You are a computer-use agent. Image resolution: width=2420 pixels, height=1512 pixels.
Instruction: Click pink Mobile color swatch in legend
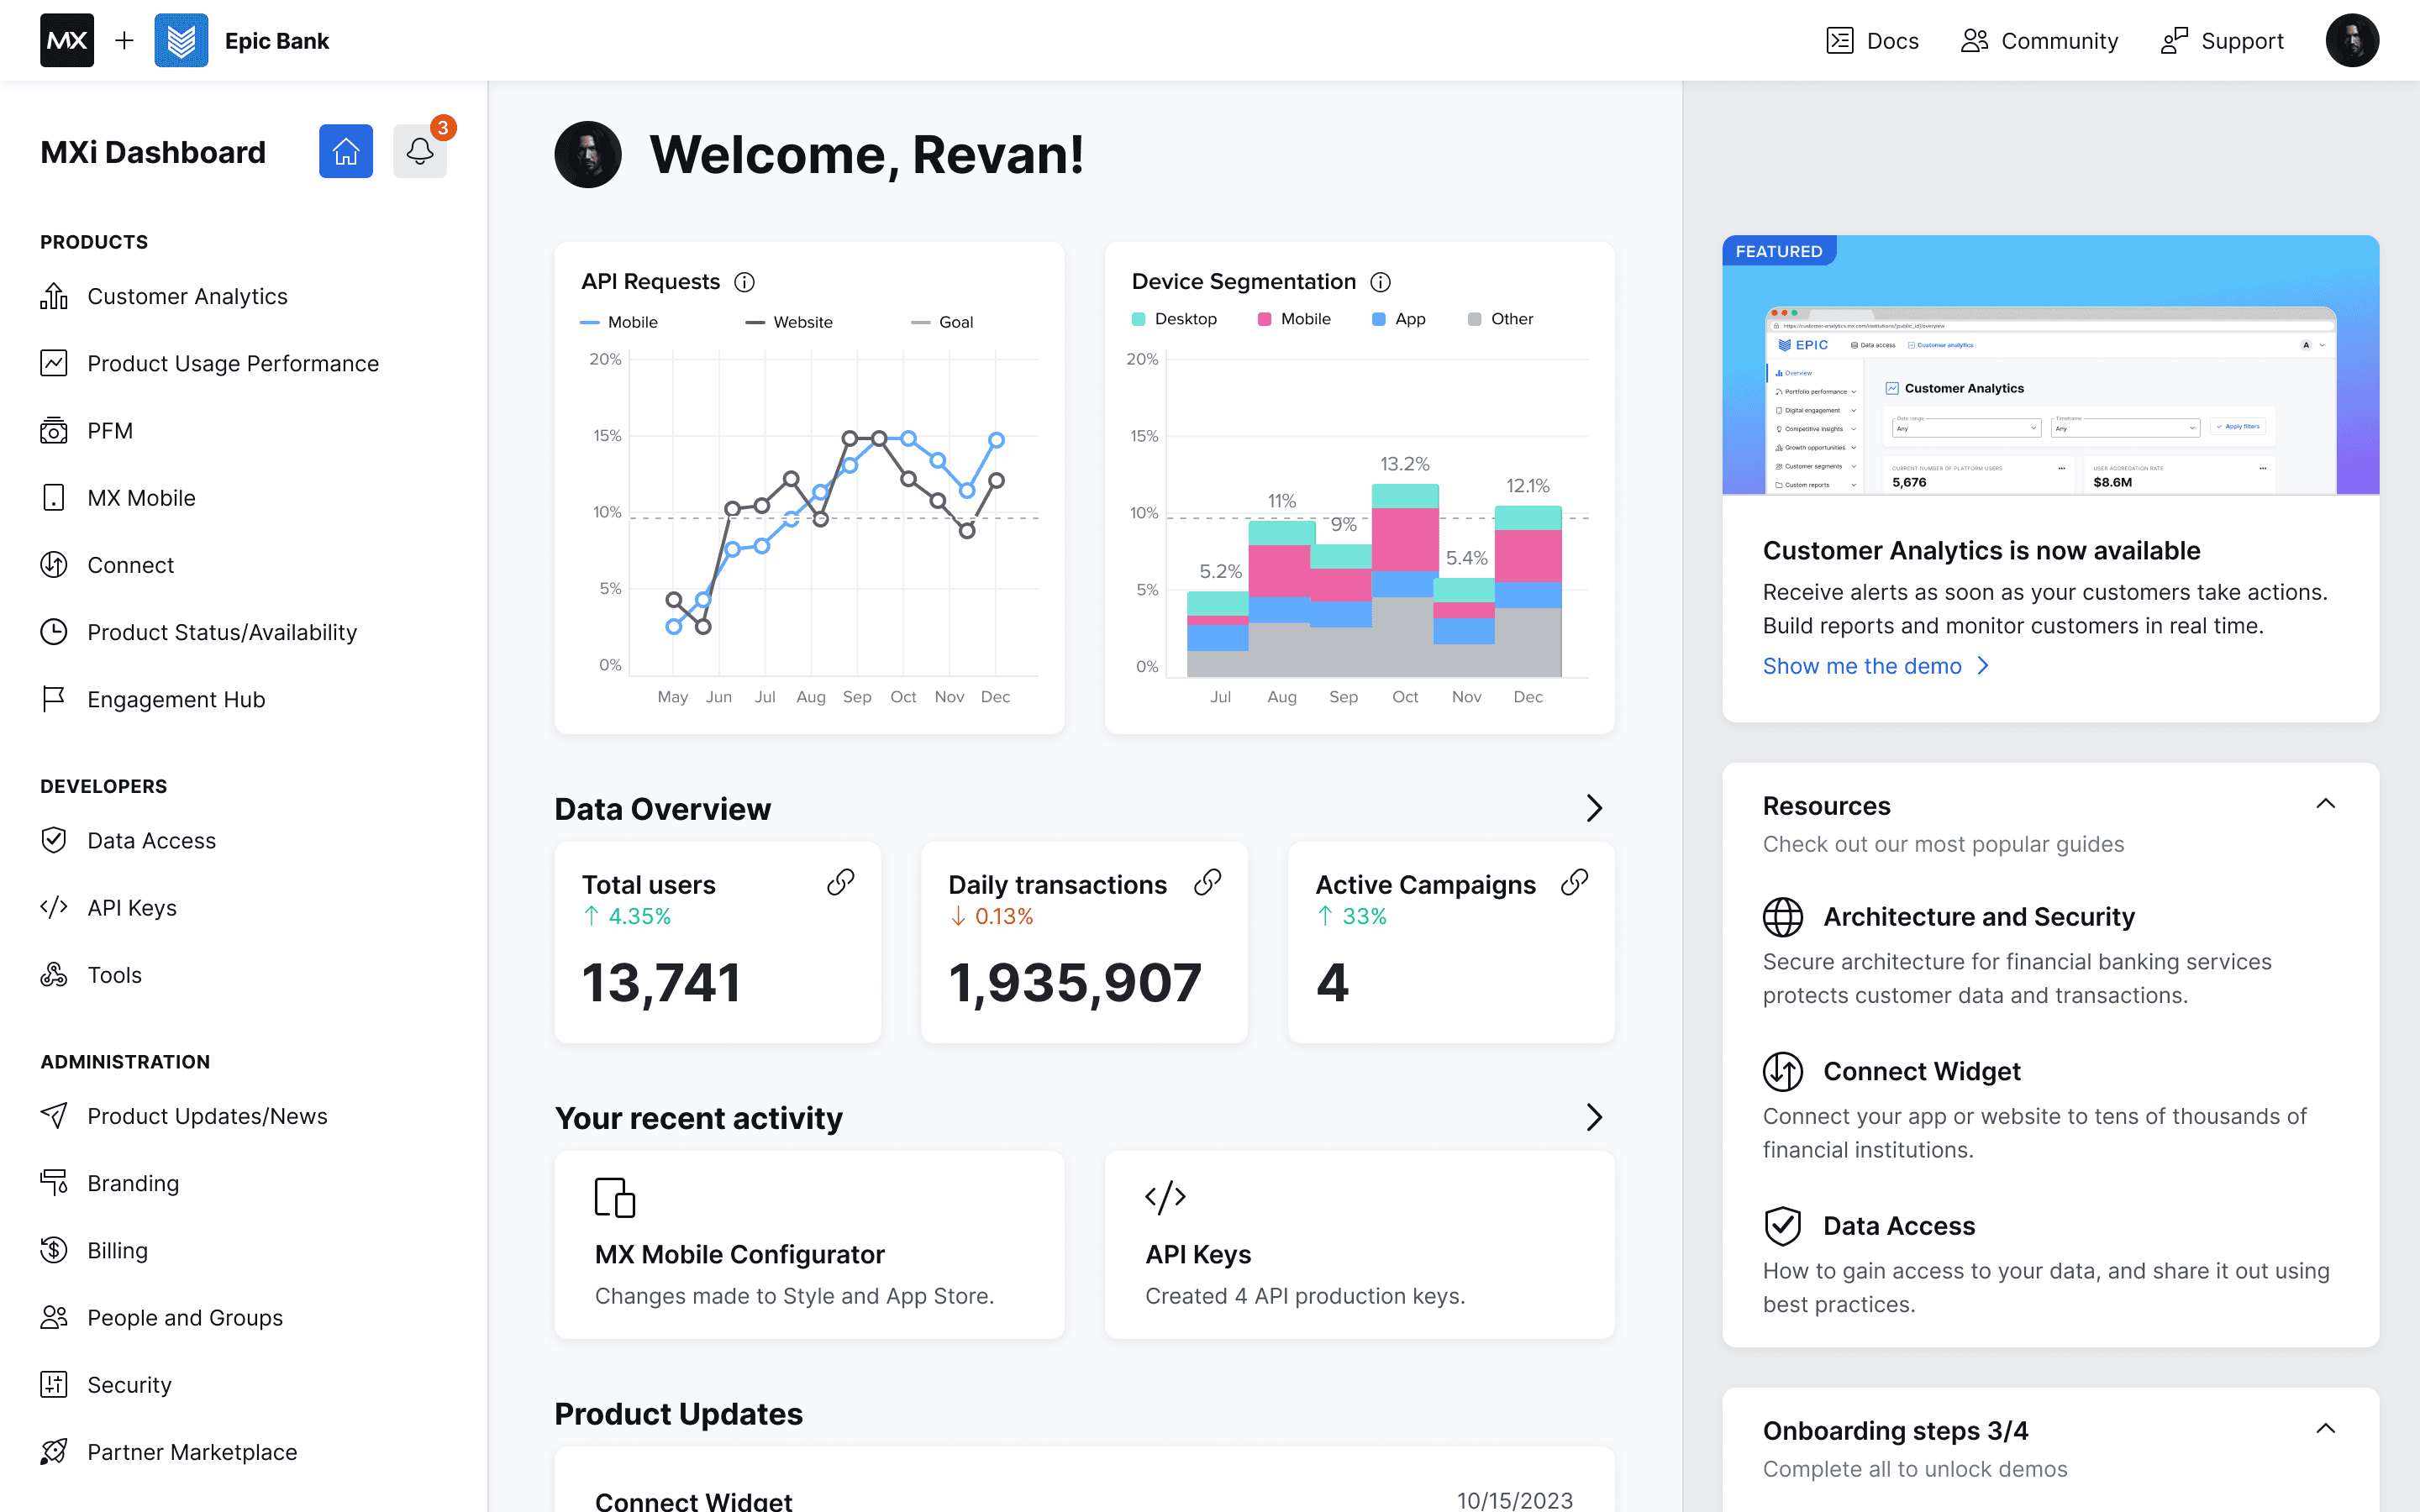coord(1264,319)
